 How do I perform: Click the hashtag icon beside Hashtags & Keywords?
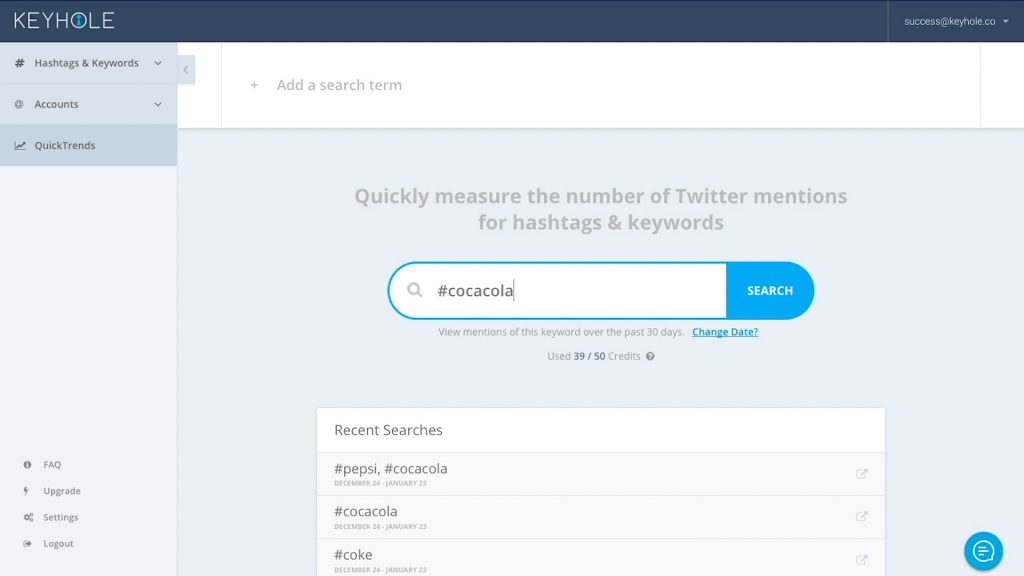tap(20, 63)
